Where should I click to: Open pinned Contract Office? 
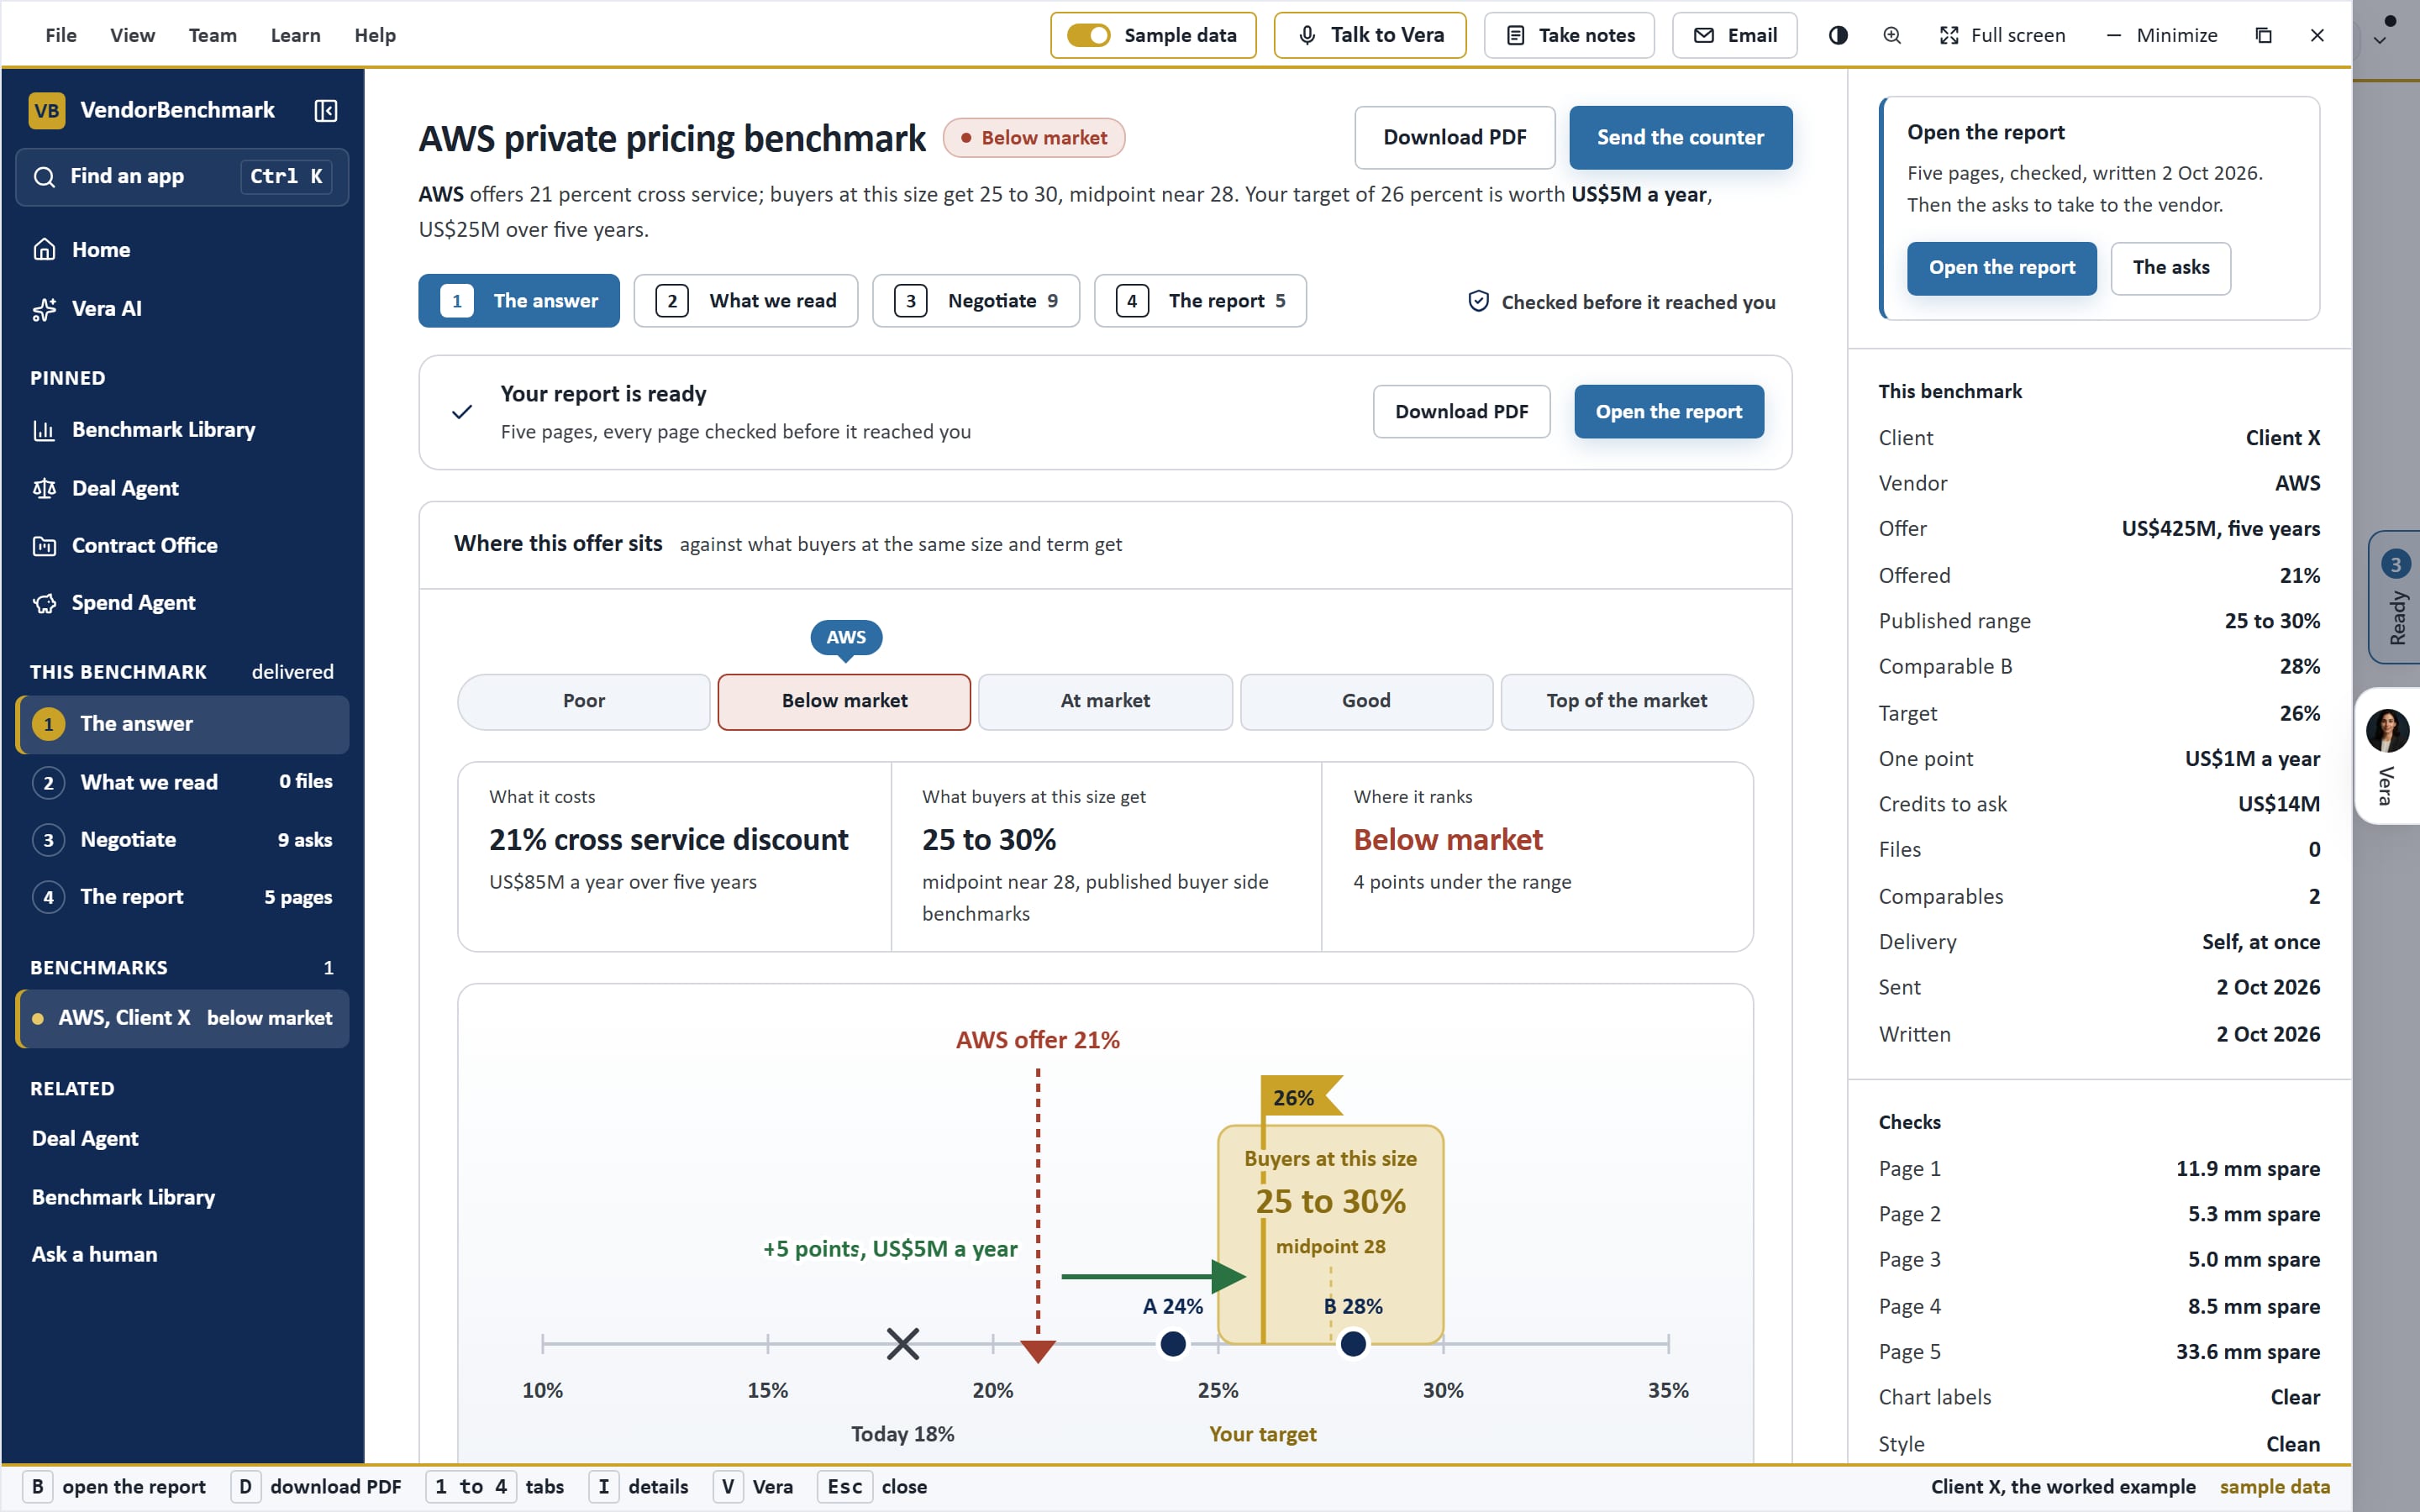[x=182, y=545]
